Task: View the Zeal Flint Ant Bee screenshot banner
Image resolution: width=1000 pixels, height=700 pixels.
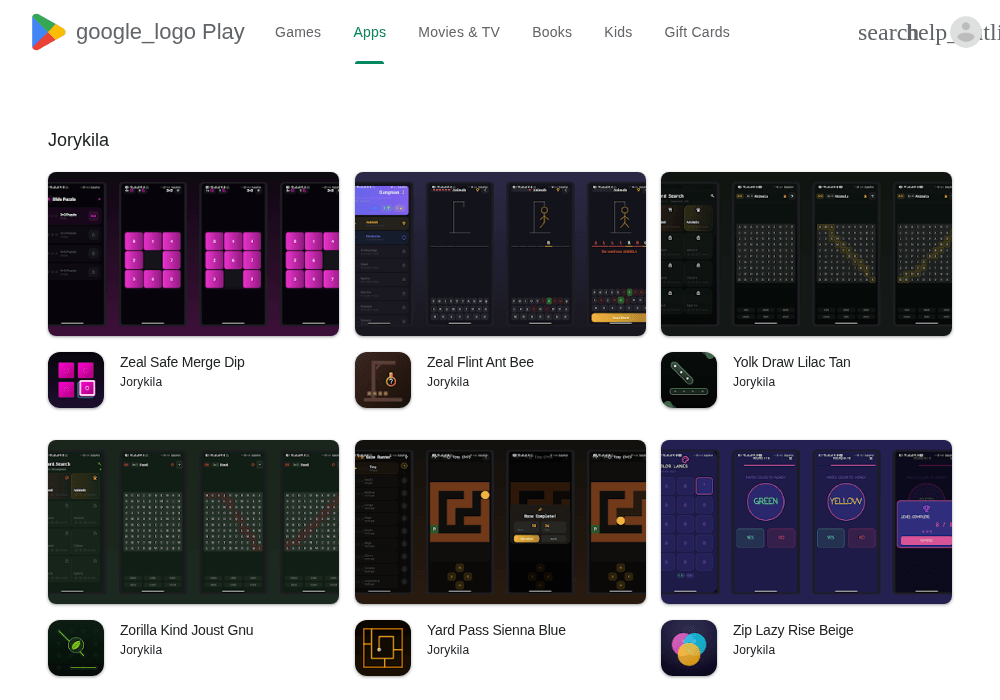Action: (x=500, y=254)
